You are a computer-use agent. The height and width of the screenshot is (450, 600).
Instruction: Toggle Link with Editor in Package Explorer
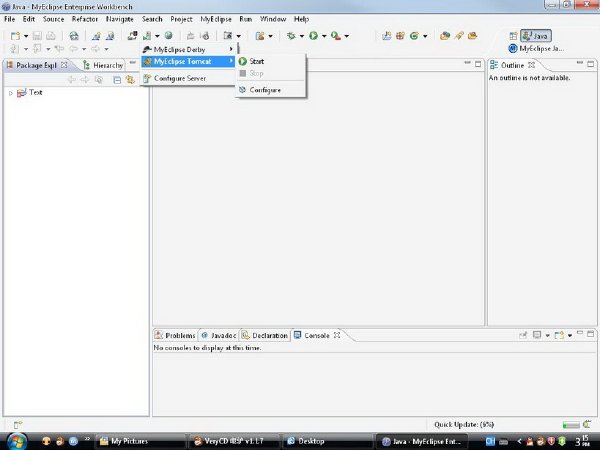(130, 80)
